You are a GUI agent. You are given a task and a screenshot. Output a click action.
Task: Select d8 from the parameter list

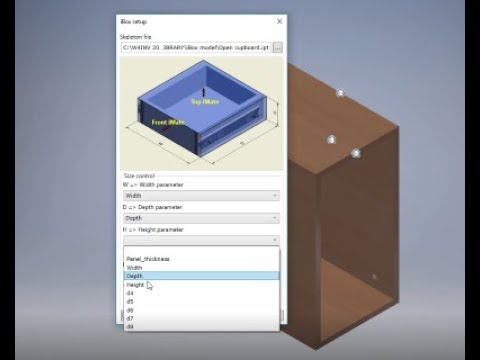[x=201, y=327]
